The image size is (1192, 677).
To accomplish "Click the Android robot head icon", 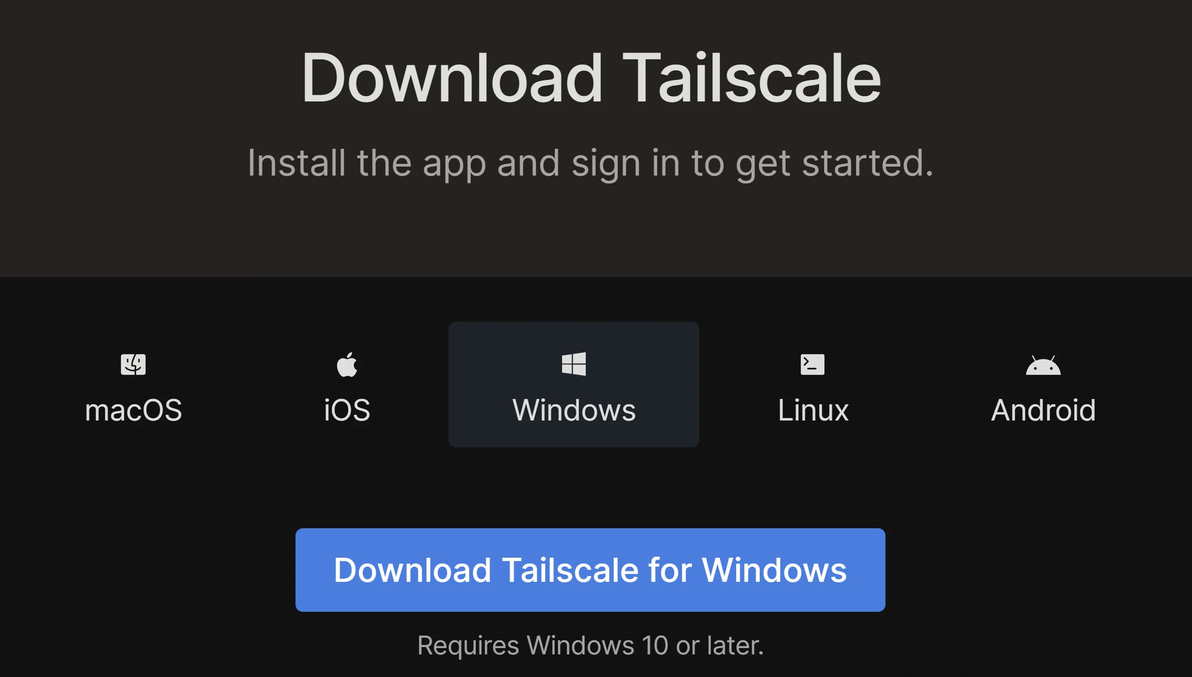I will (1043, 366).
